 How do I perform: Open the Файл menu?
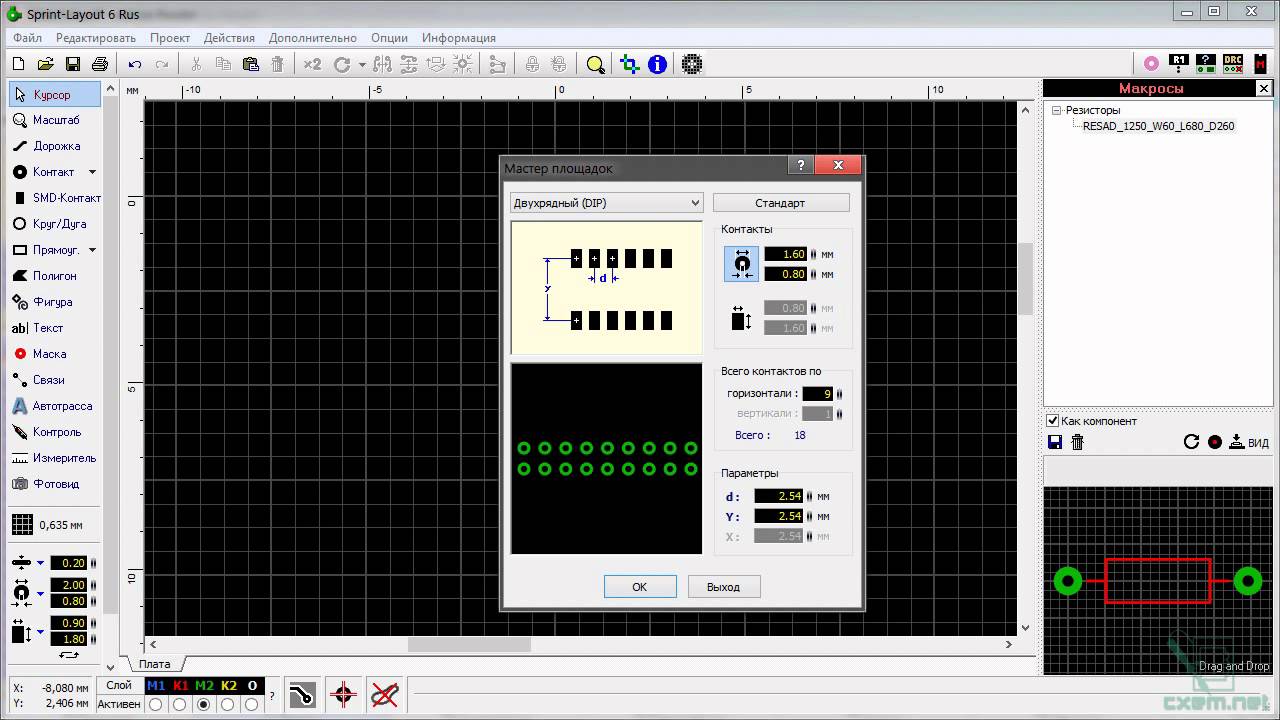pyautogui.click(x=28, y=38)
